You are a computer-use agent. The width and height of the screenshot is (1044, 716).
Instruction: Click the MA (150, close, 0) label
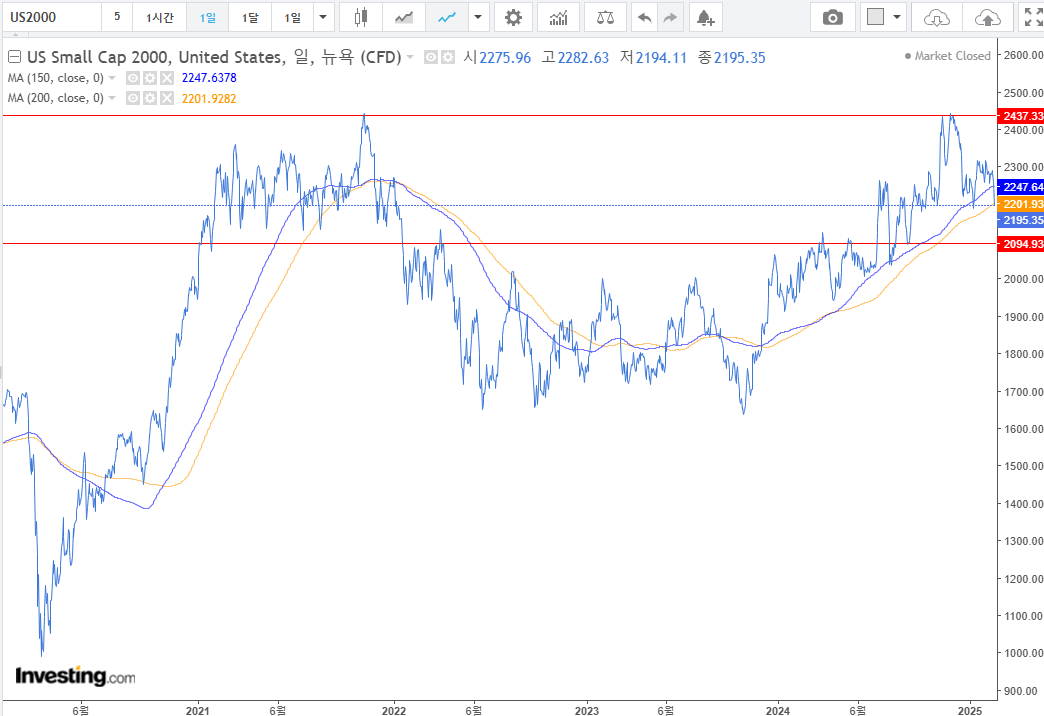point(55,78)
